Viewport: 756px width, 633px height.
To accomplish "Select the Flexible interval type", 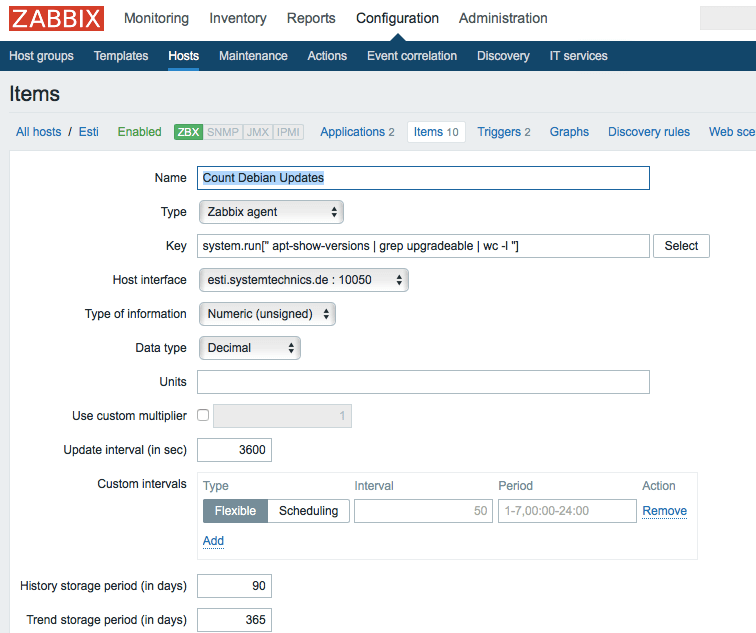I will point(235,511).
